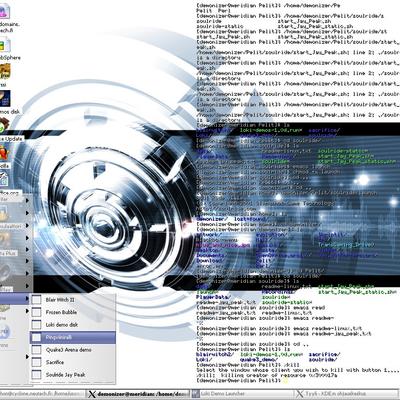
Task: Launch Blair Witch II from the games menu
Action: pyautogui.click(x=73, y=300)
